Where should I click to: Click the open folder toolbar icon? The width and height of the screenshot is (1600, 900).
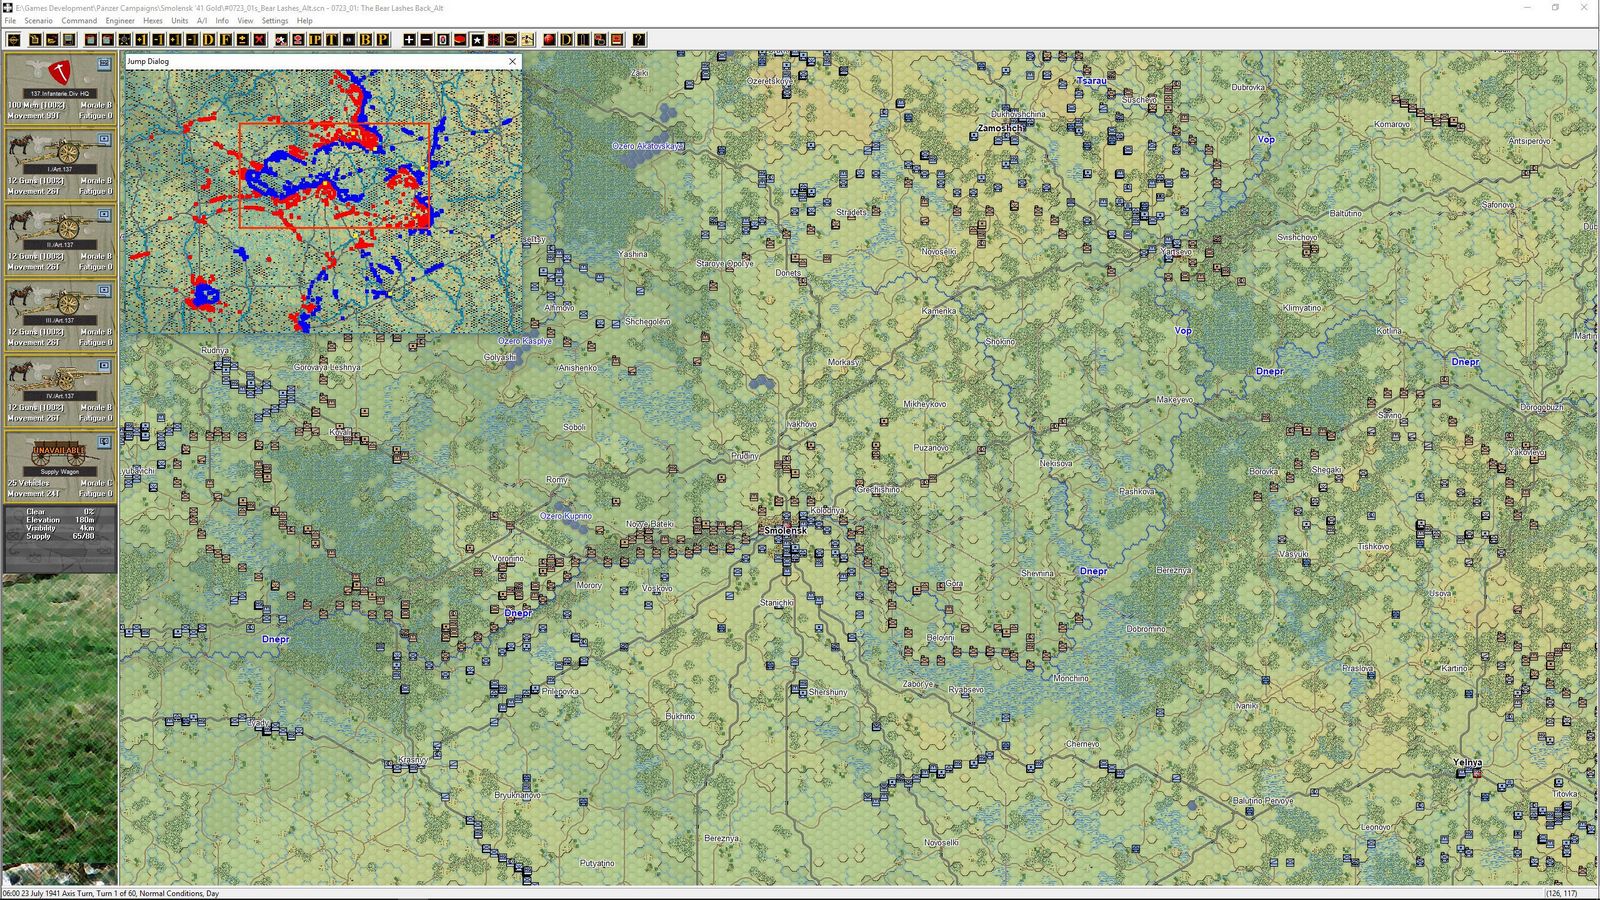click(52, 40)
